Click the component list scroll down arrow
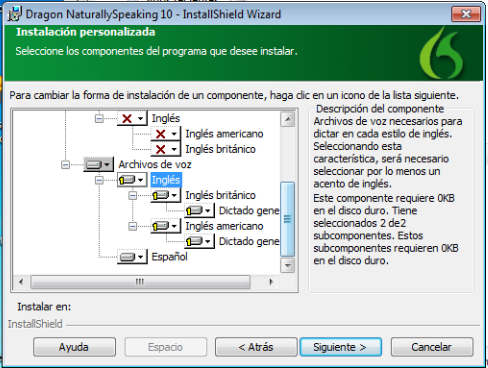The image size is (488, 368). 288,266
